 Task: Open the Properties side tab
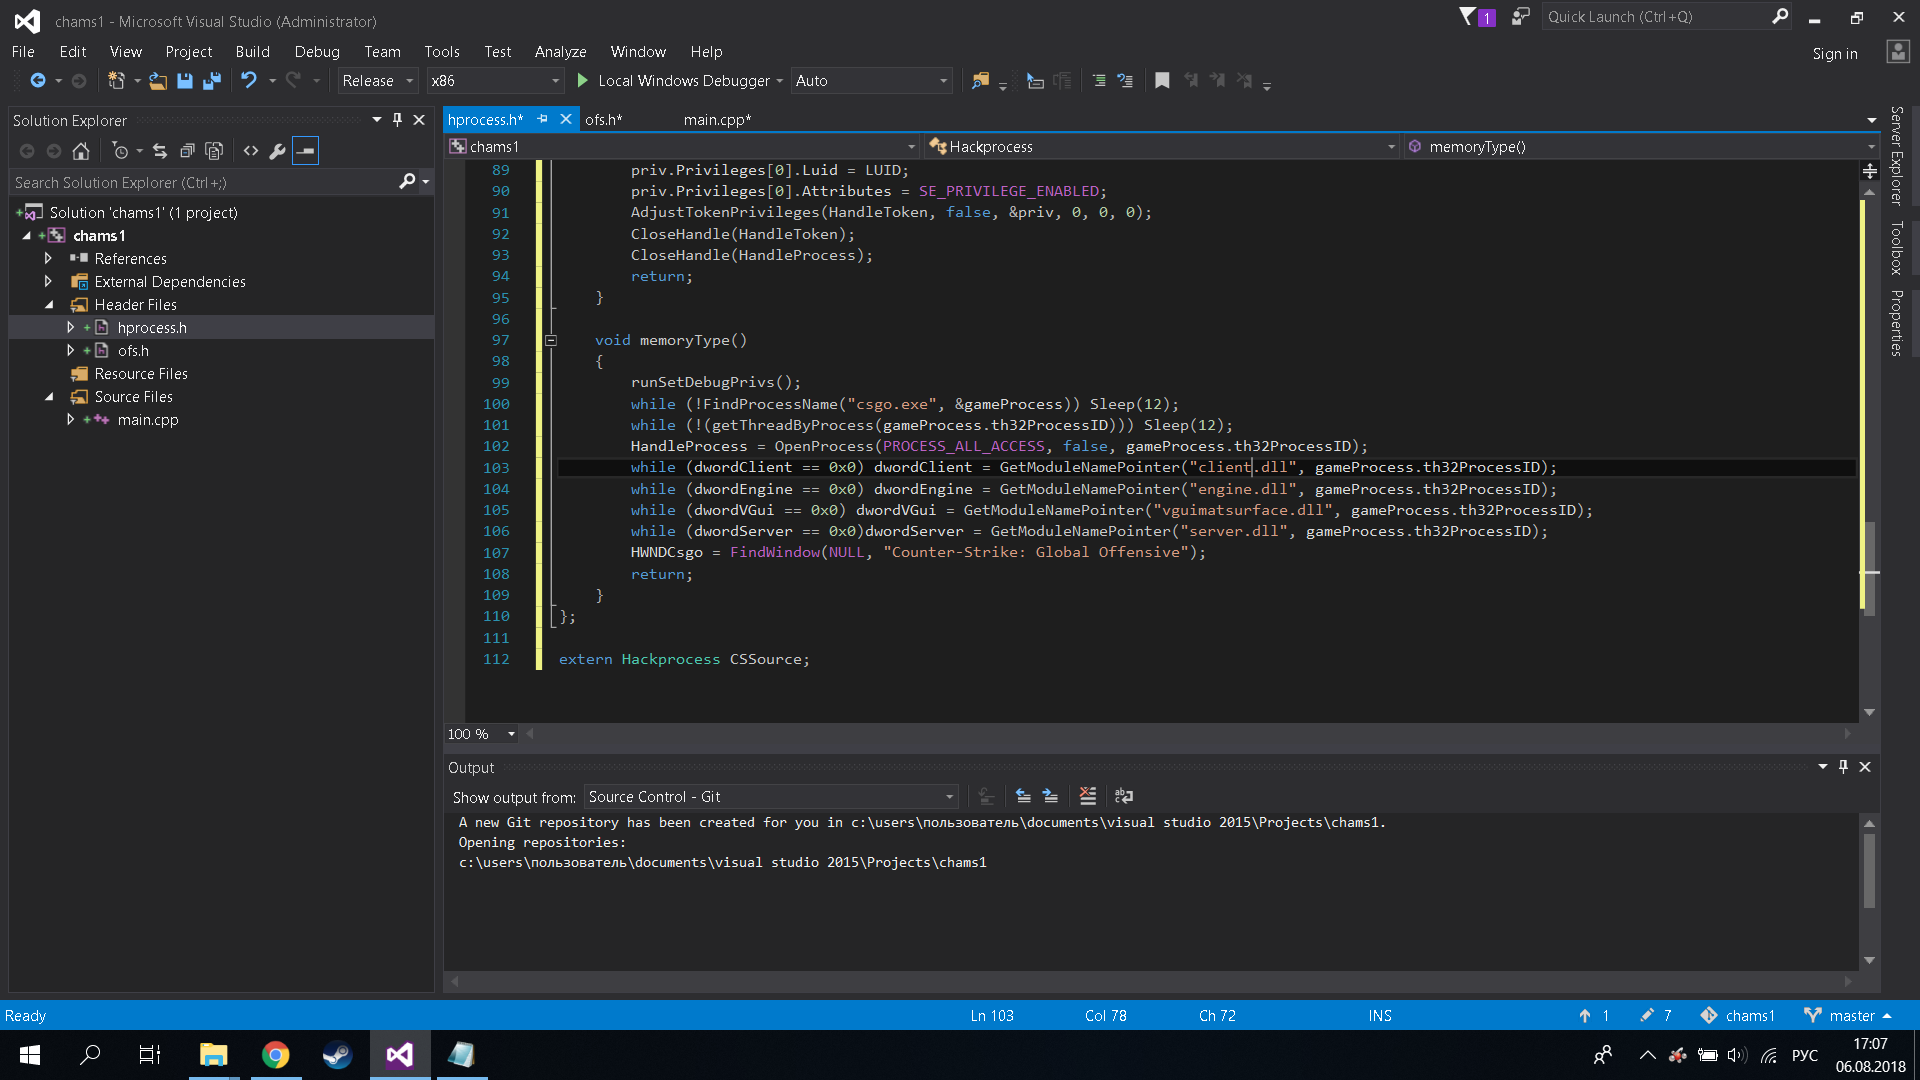pos(1895,323)
